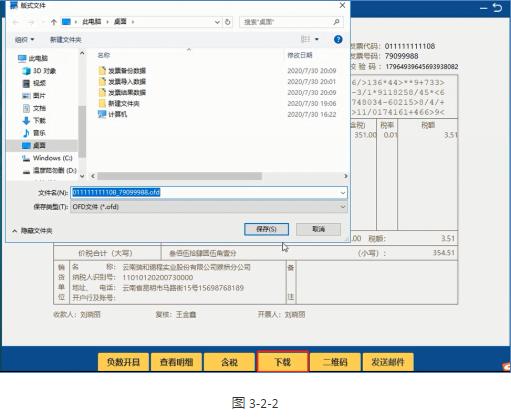Open the 保存类型 OFD file type dropdown
Image resolution: width=511 pixels, height=417 pixels.
click(209, 207)
